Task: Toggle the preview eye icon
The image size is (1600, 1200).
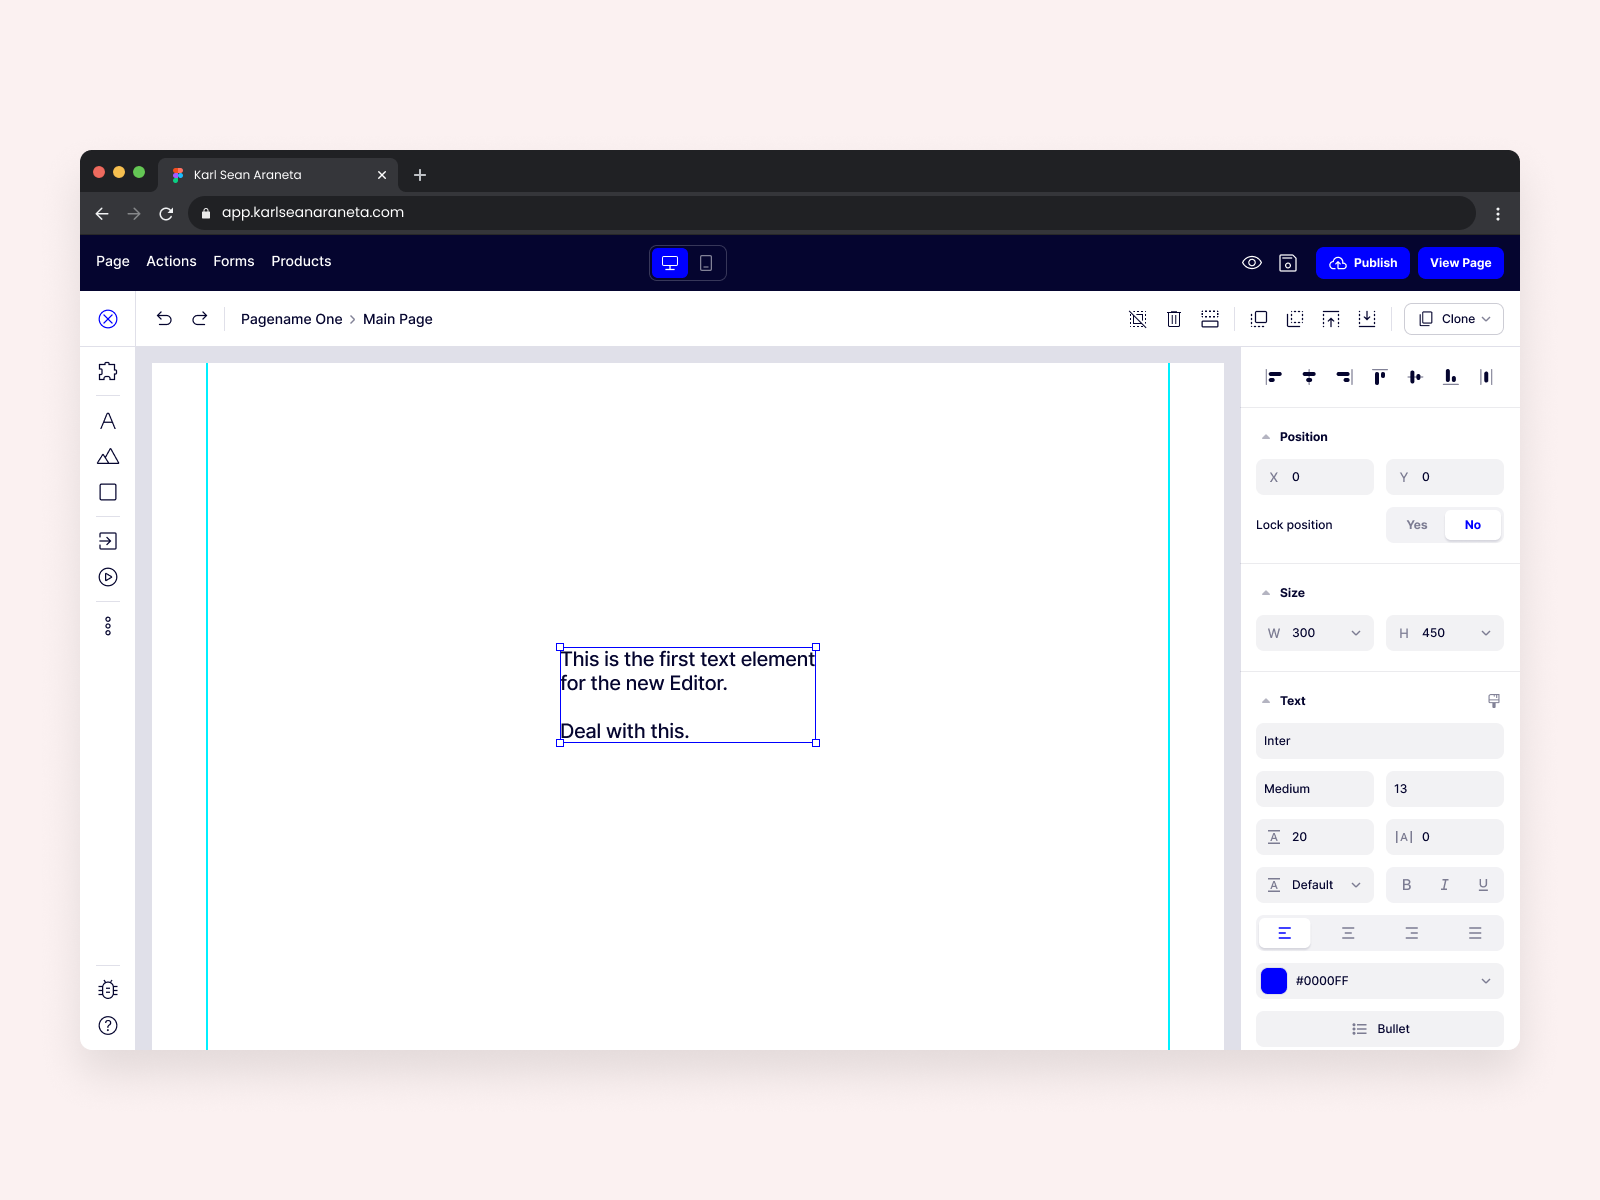Action: 1252,263
